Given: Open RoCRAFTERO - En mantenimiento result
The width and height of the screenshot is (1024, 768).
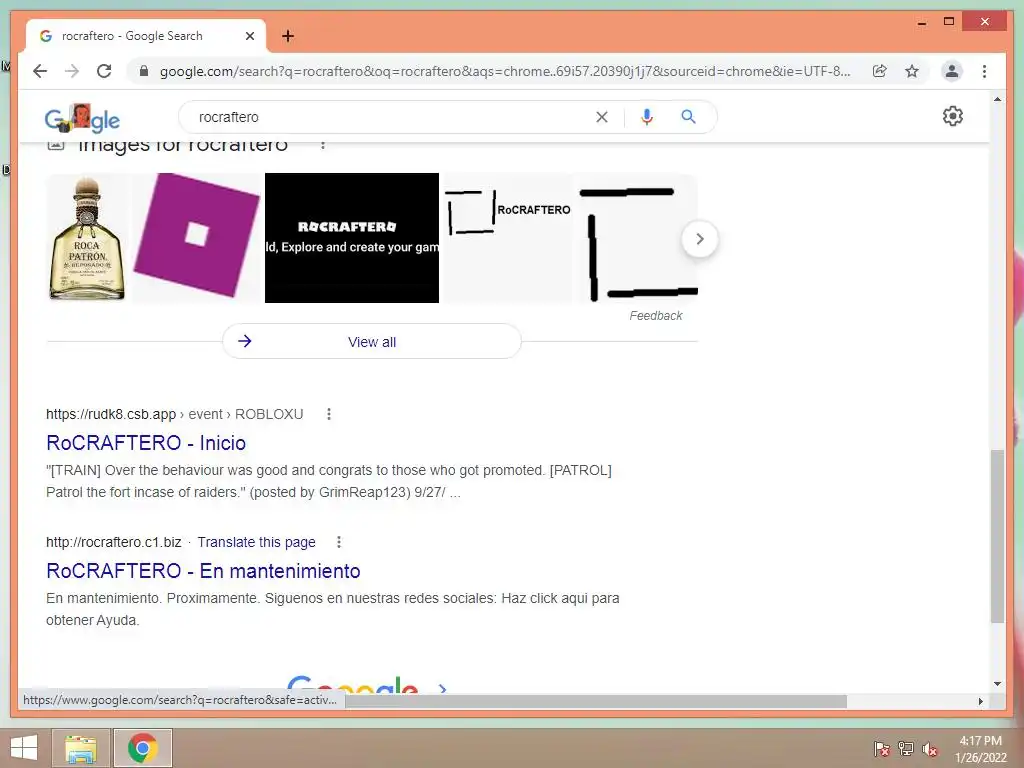Looking at the screenshot, I should click(203, 571).
